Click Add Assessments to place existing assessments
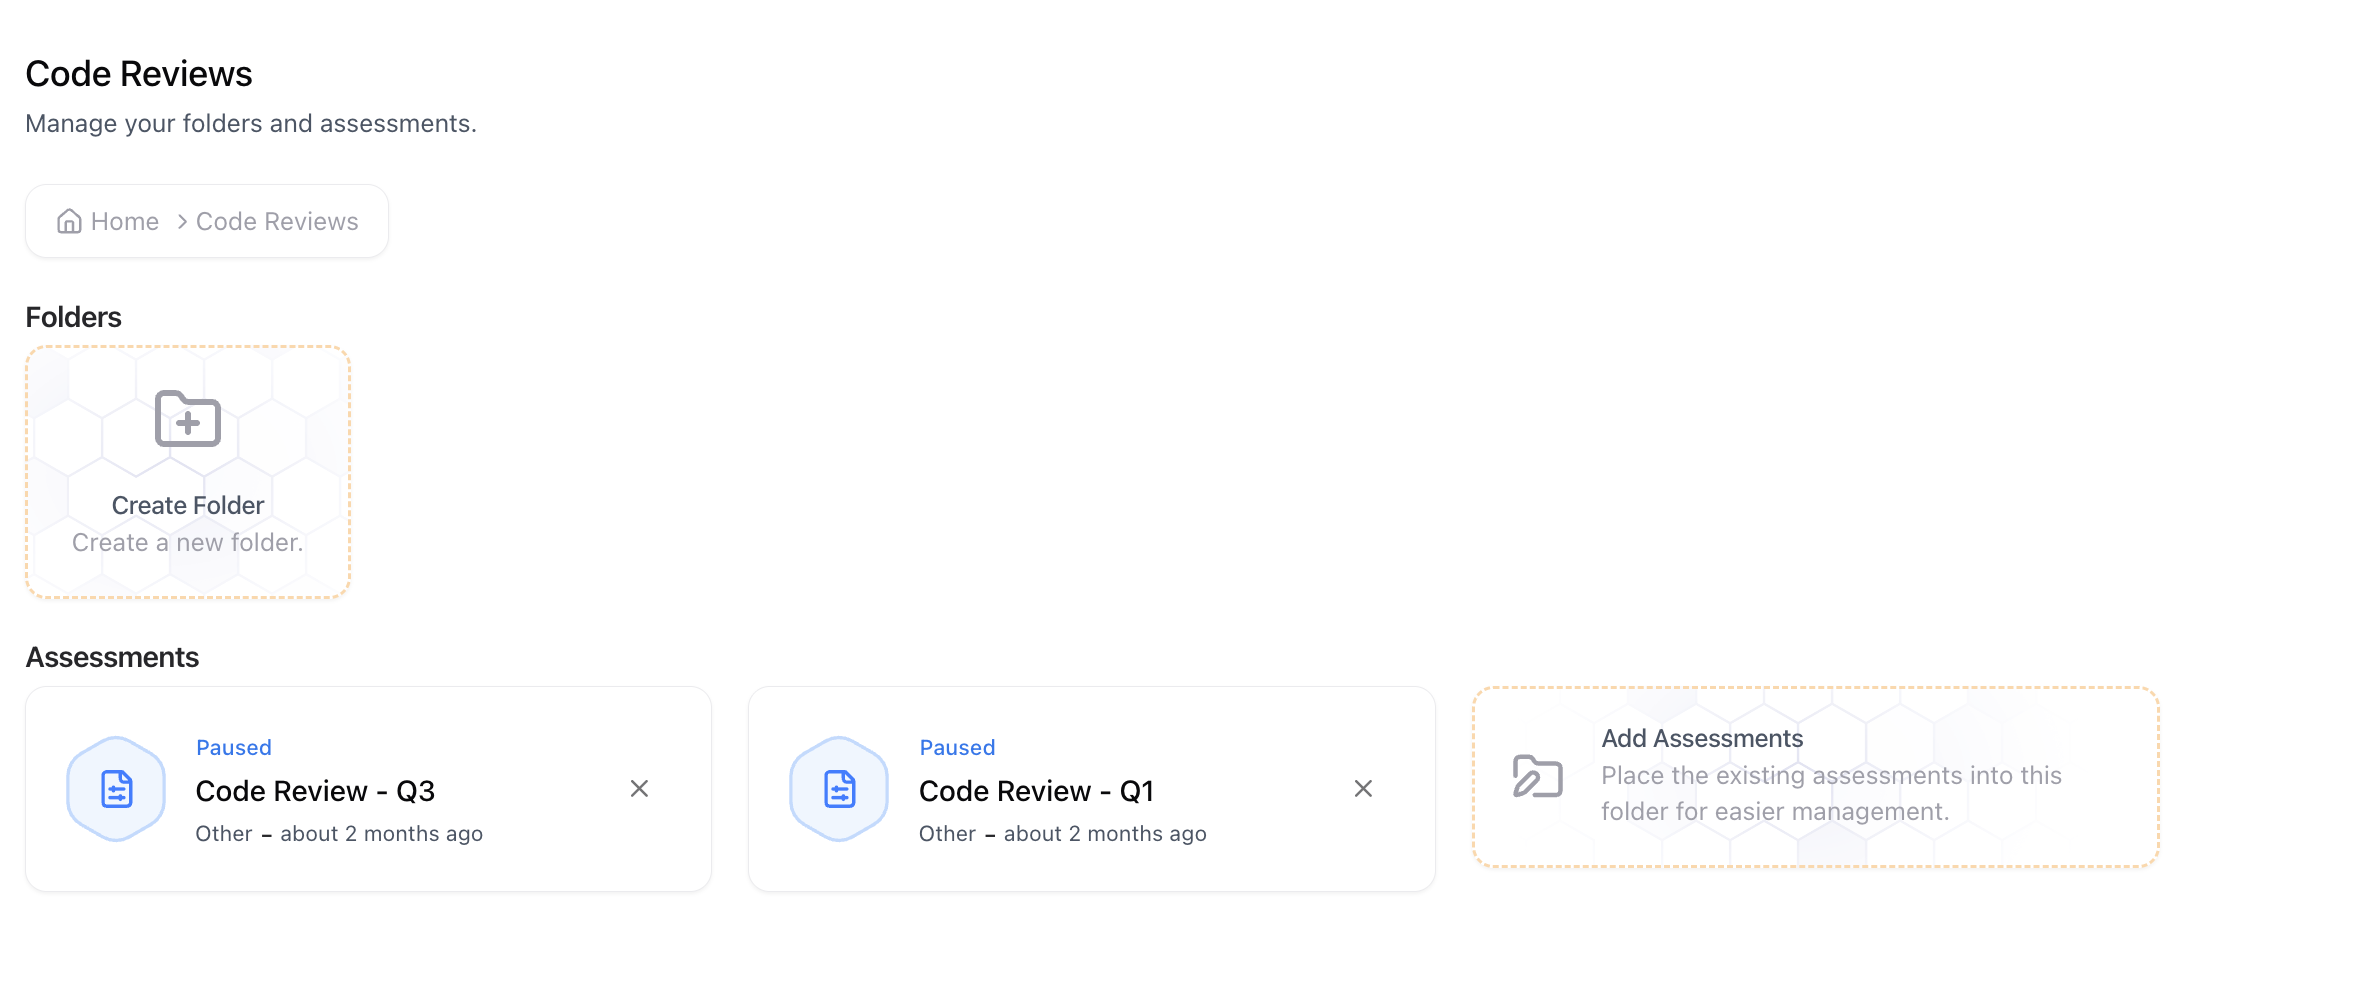Image resolution: width=2380 pixels, height=1006 pixels. [x=1813, y=776]
